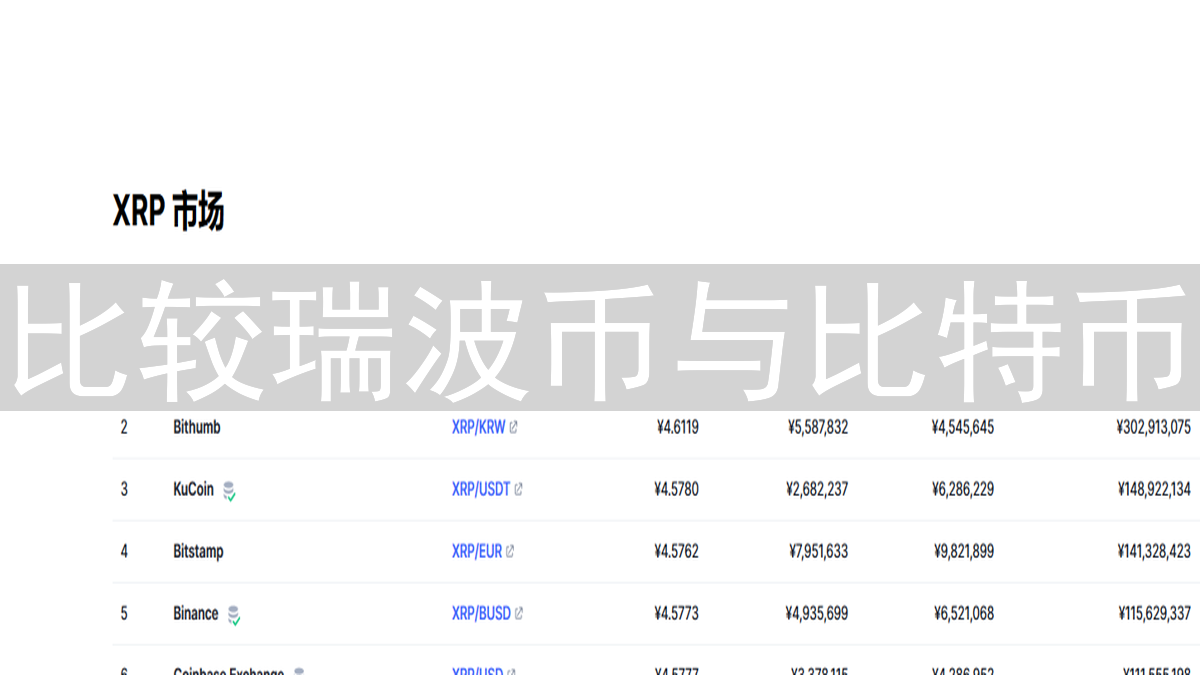Click the Bitstamp price ¥4.5762
The width and height of the screenshot is (1200, 675).
676,551
